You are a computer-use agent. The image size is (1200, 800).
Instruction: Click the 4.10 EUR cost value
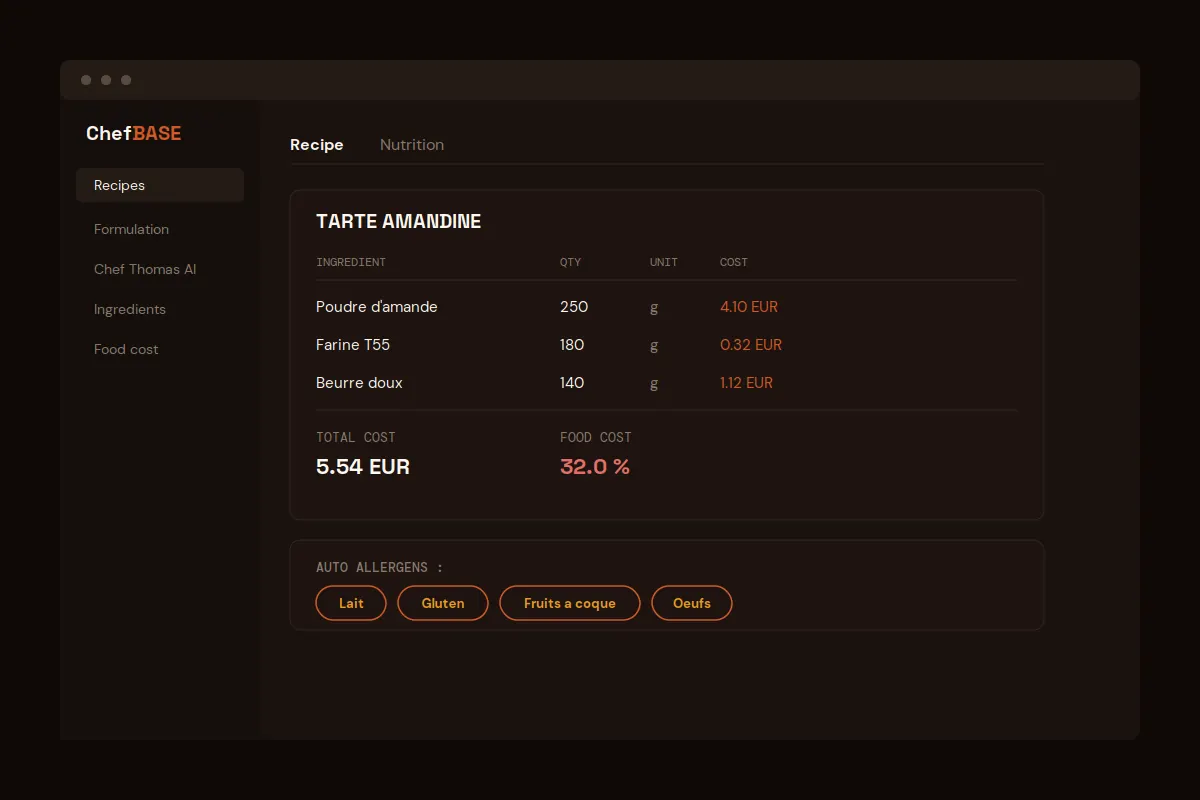749,307
